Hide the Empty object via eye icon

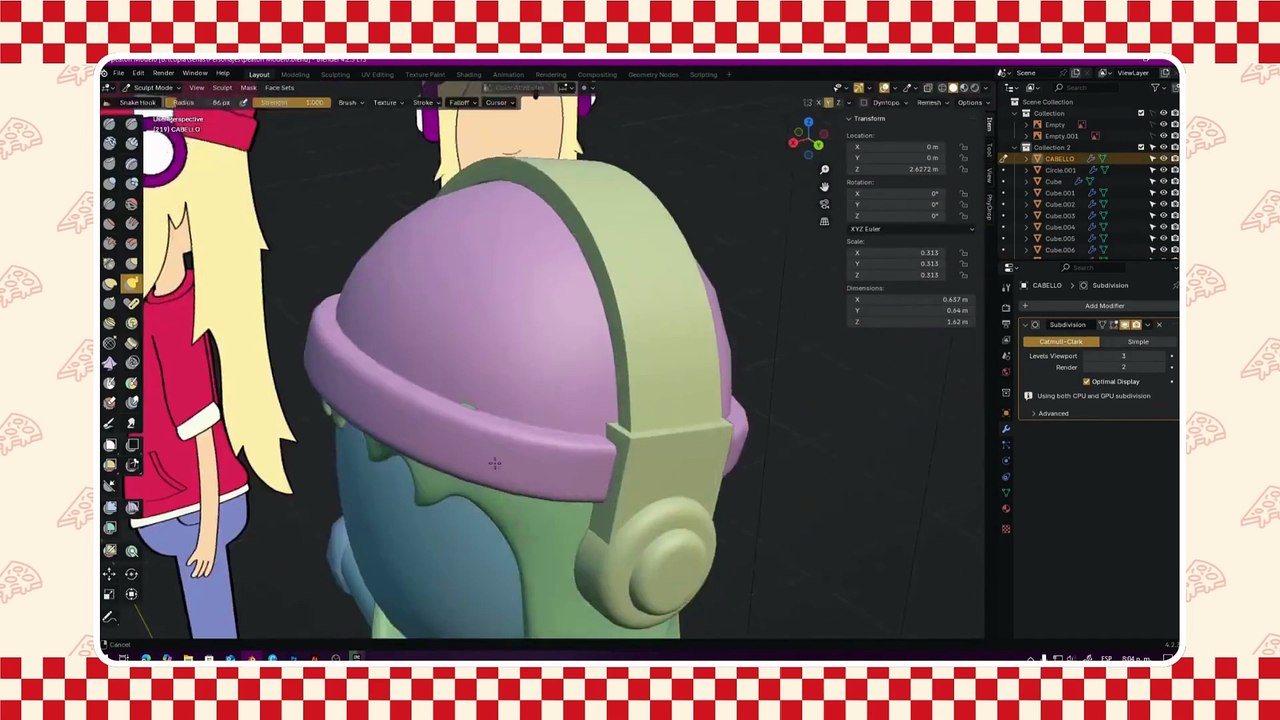[x=1162, y=125]
